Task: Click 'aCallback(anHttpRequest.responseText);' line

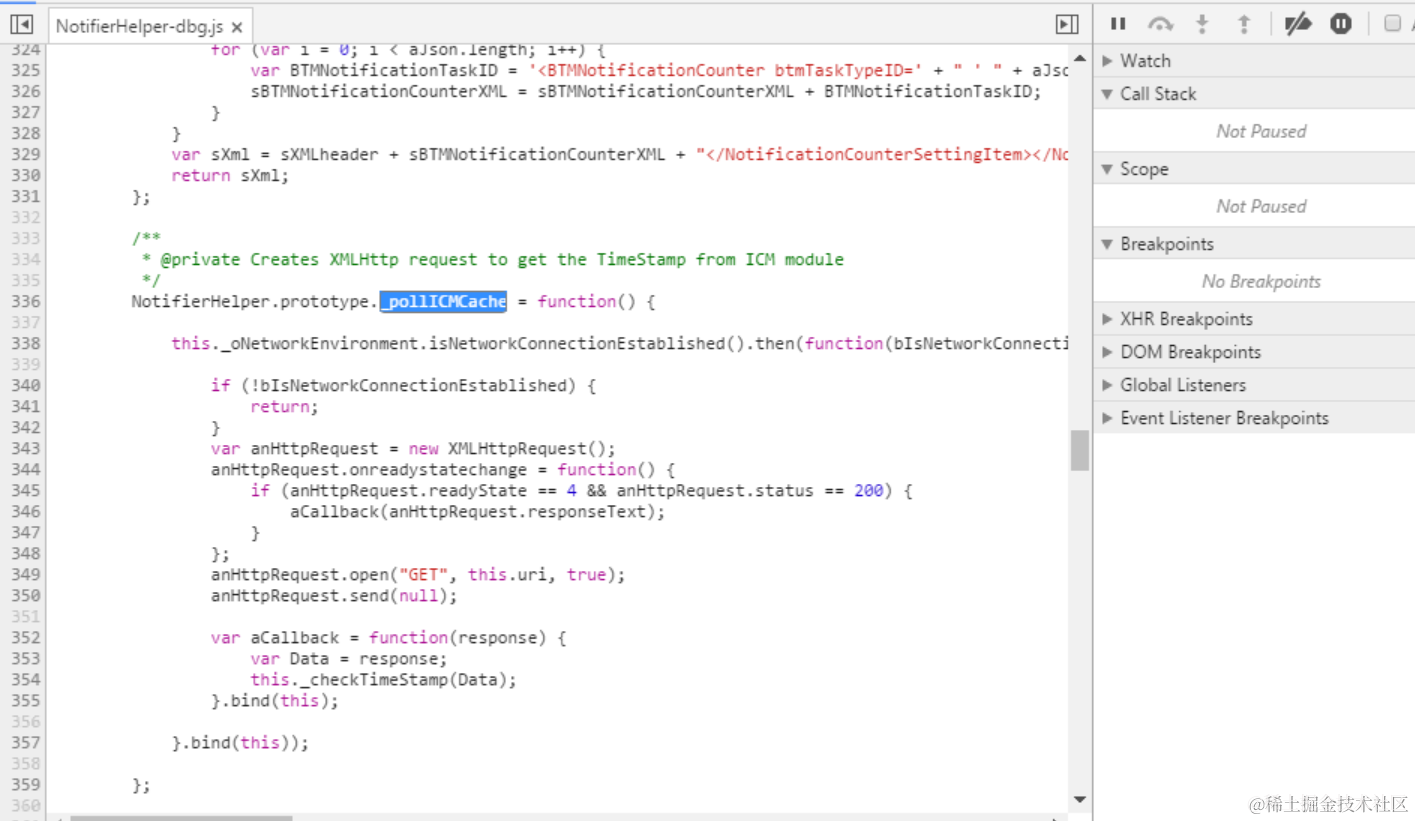Action: point(478,511)
